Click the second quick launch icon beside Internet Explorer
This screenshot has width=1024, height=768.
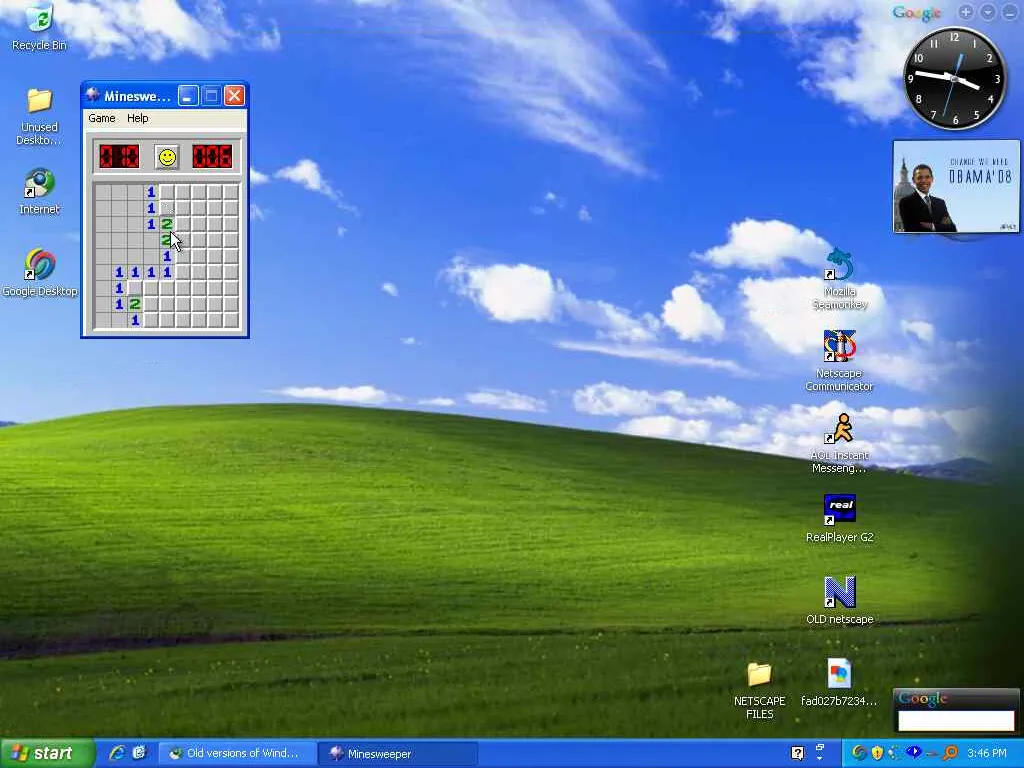click(139, 753)
